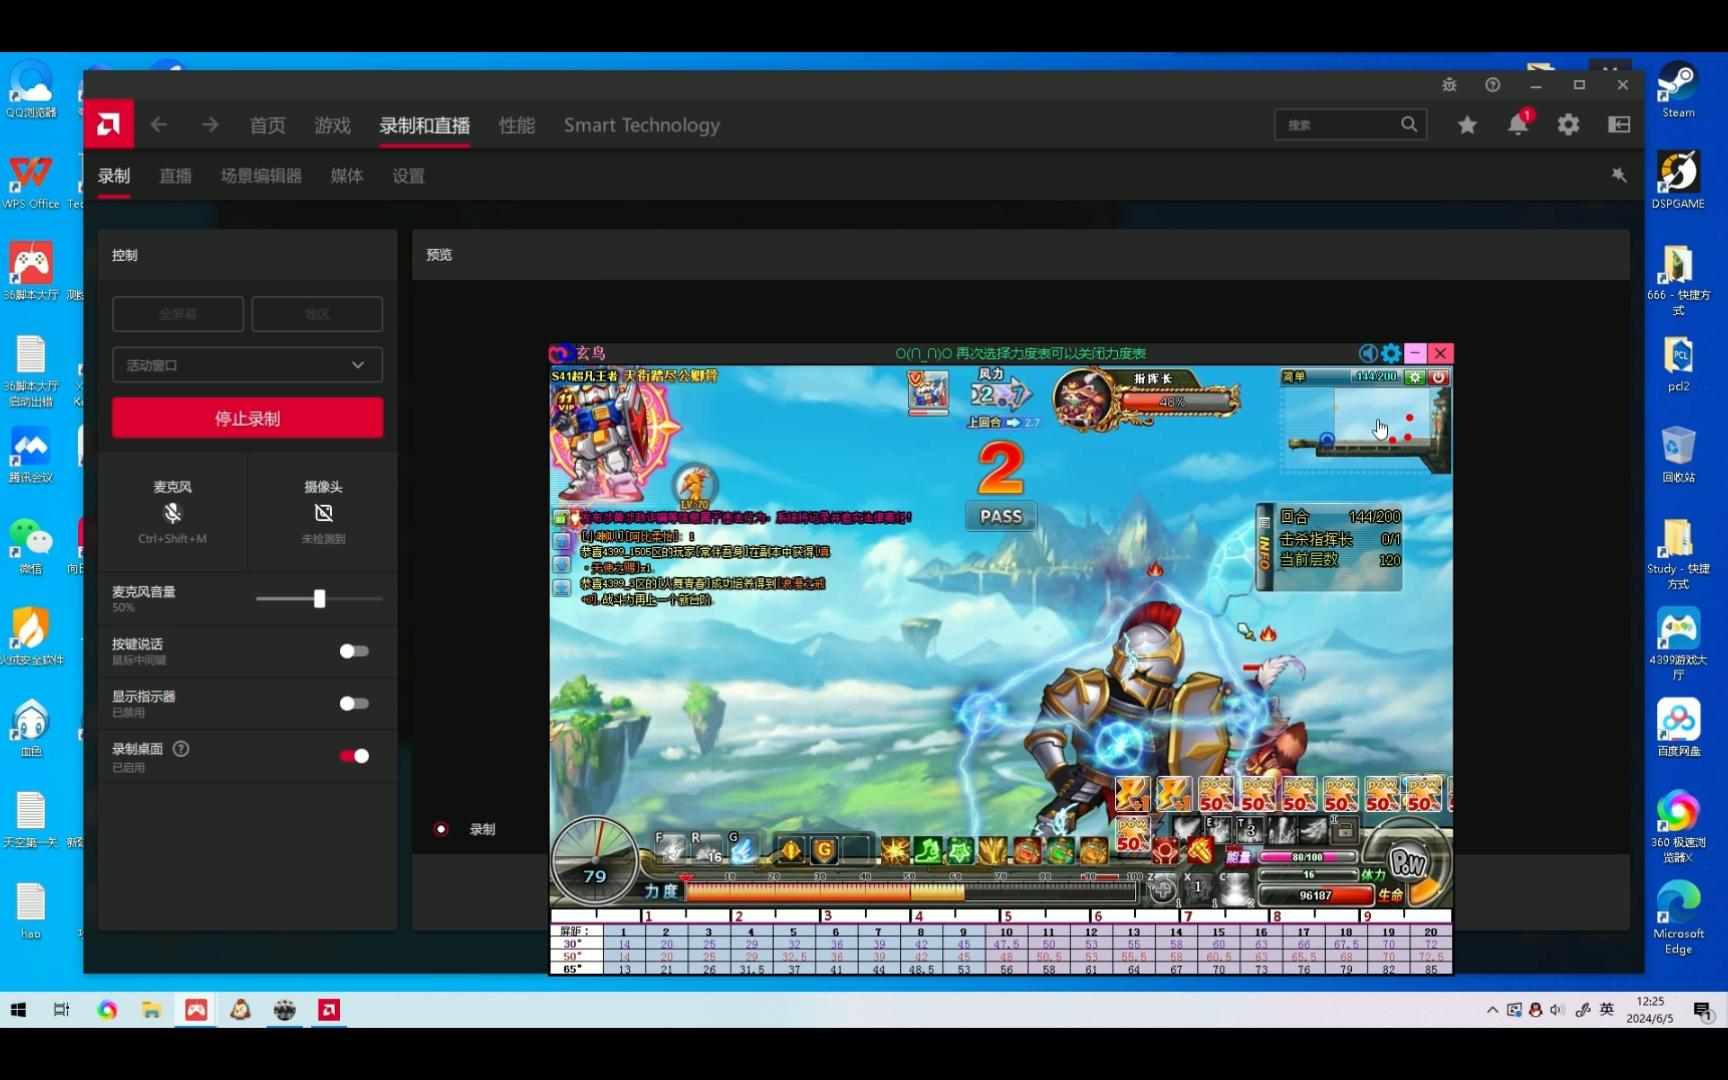Click the game sound speaker icon

click(1367, 353)
